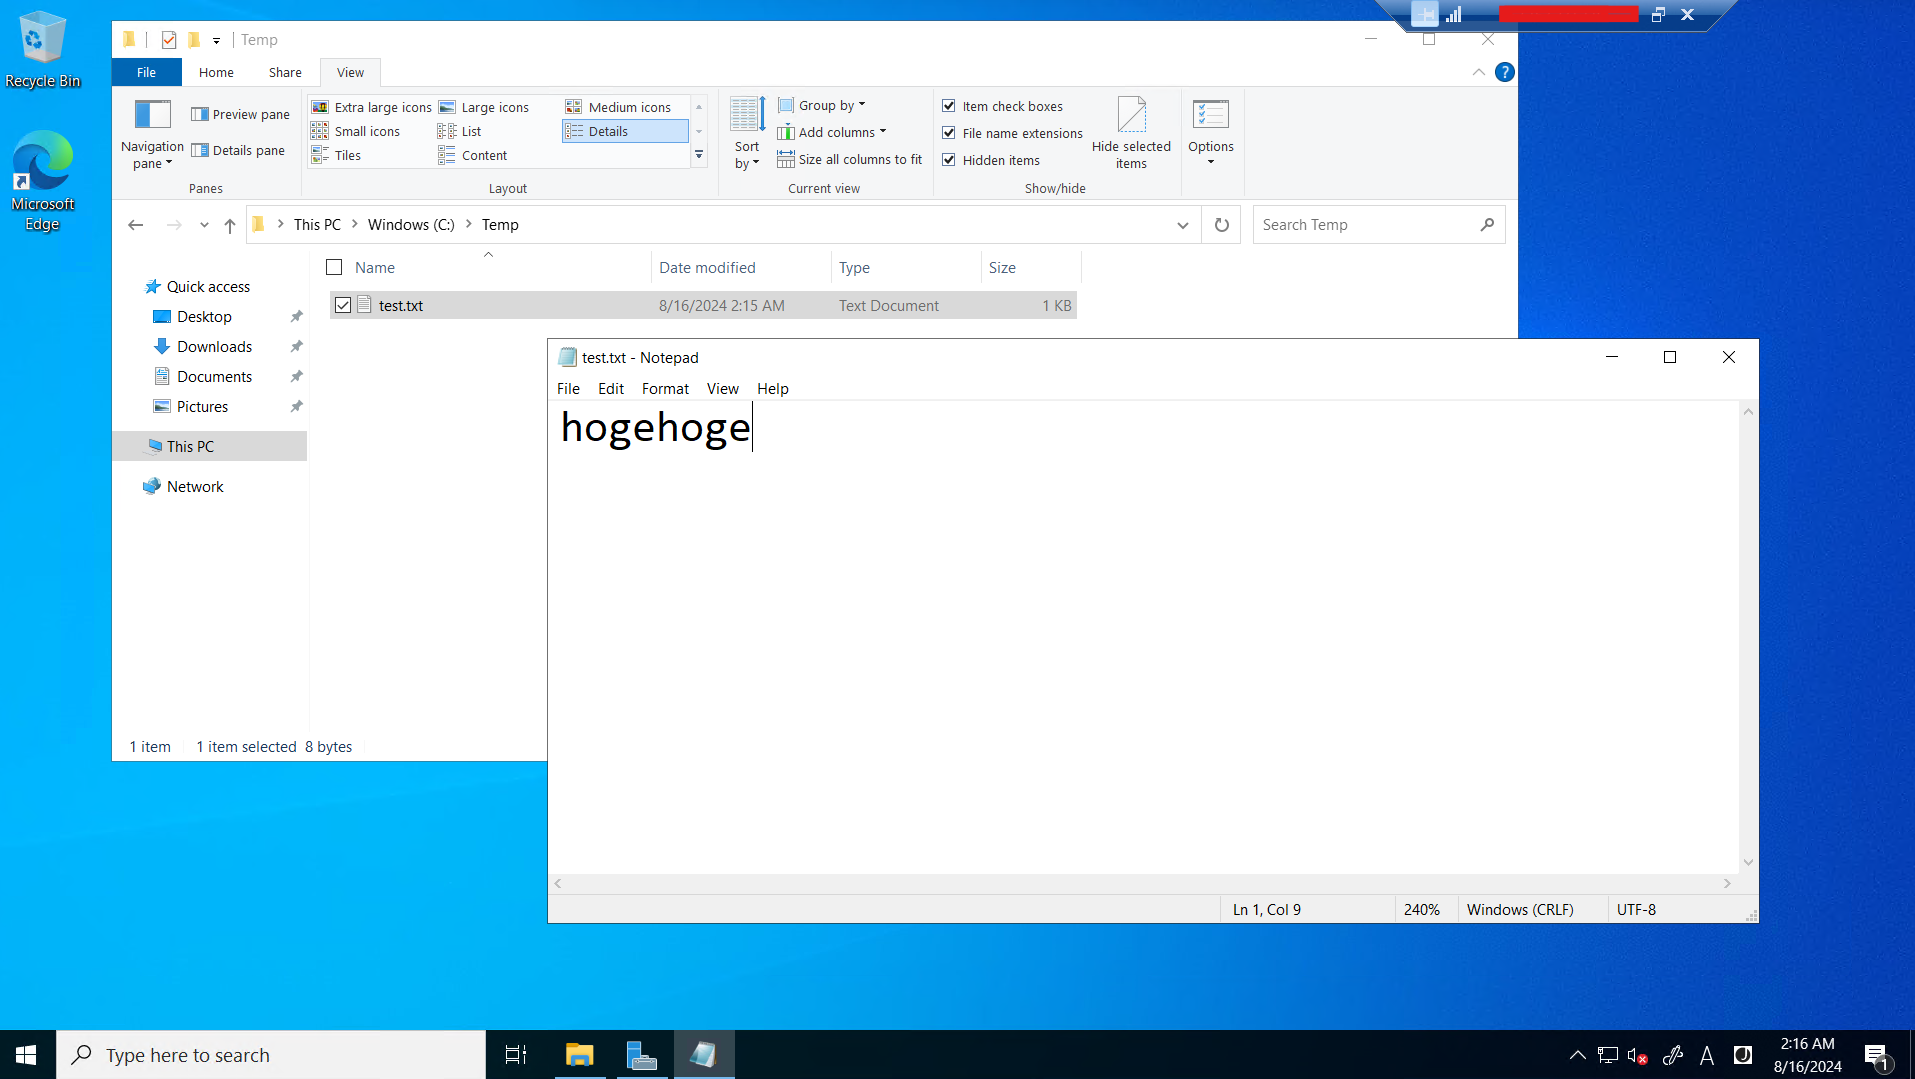Click the Preview pane icon

(x=200, y=115)
